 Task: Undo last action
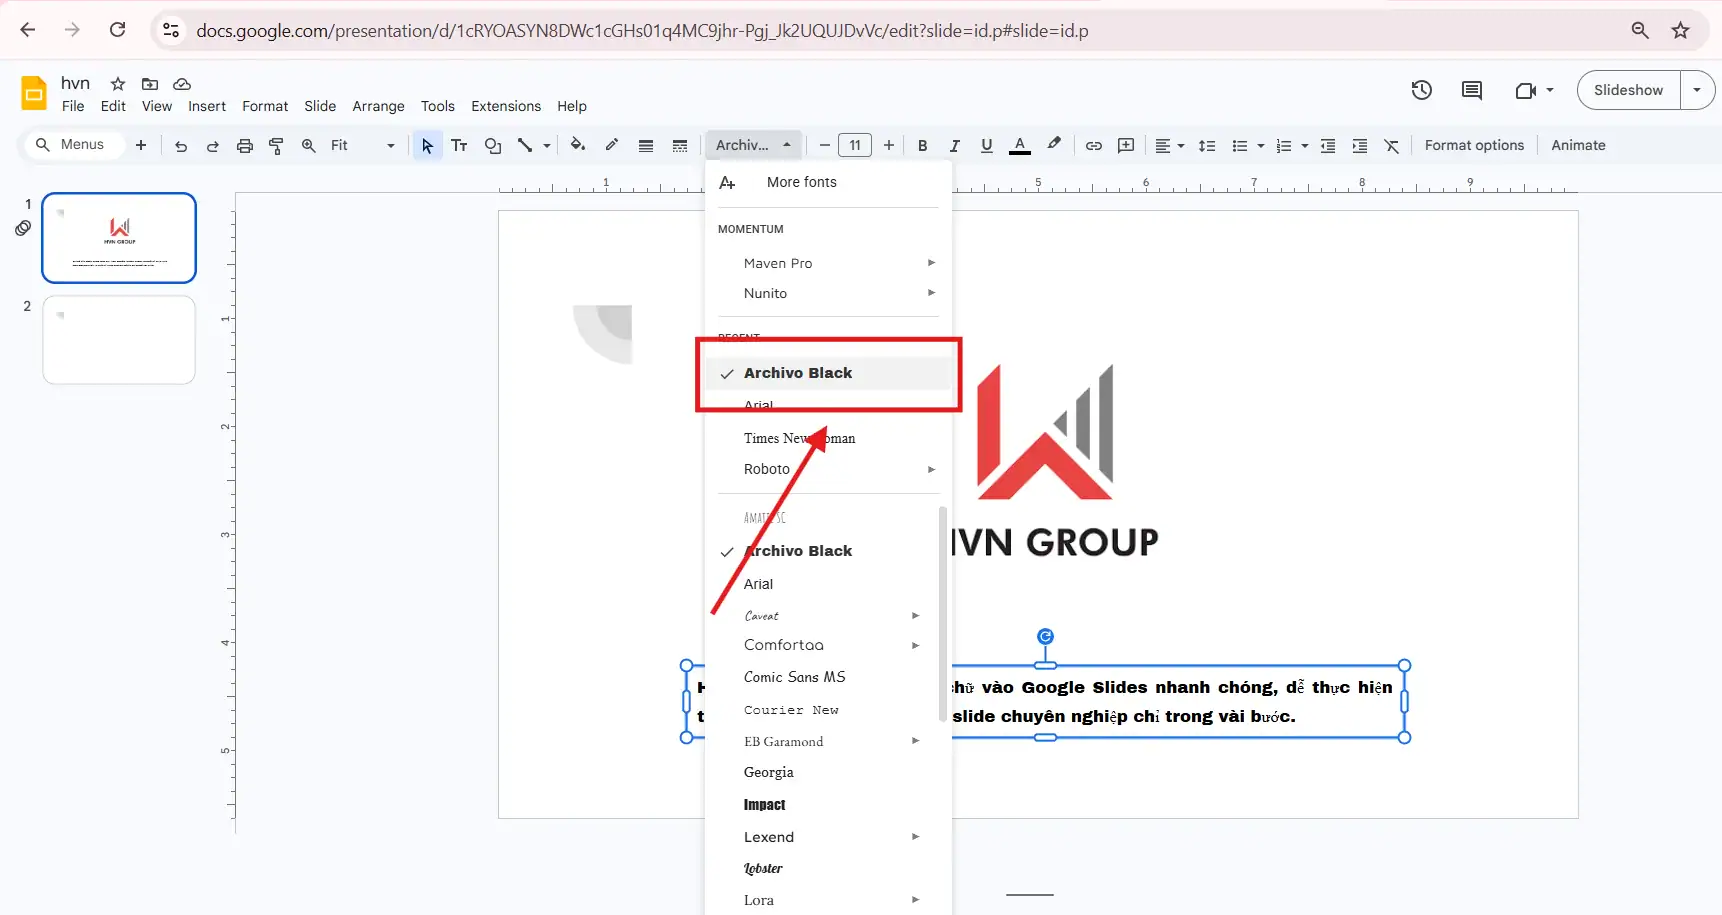(x=181, y=146)
